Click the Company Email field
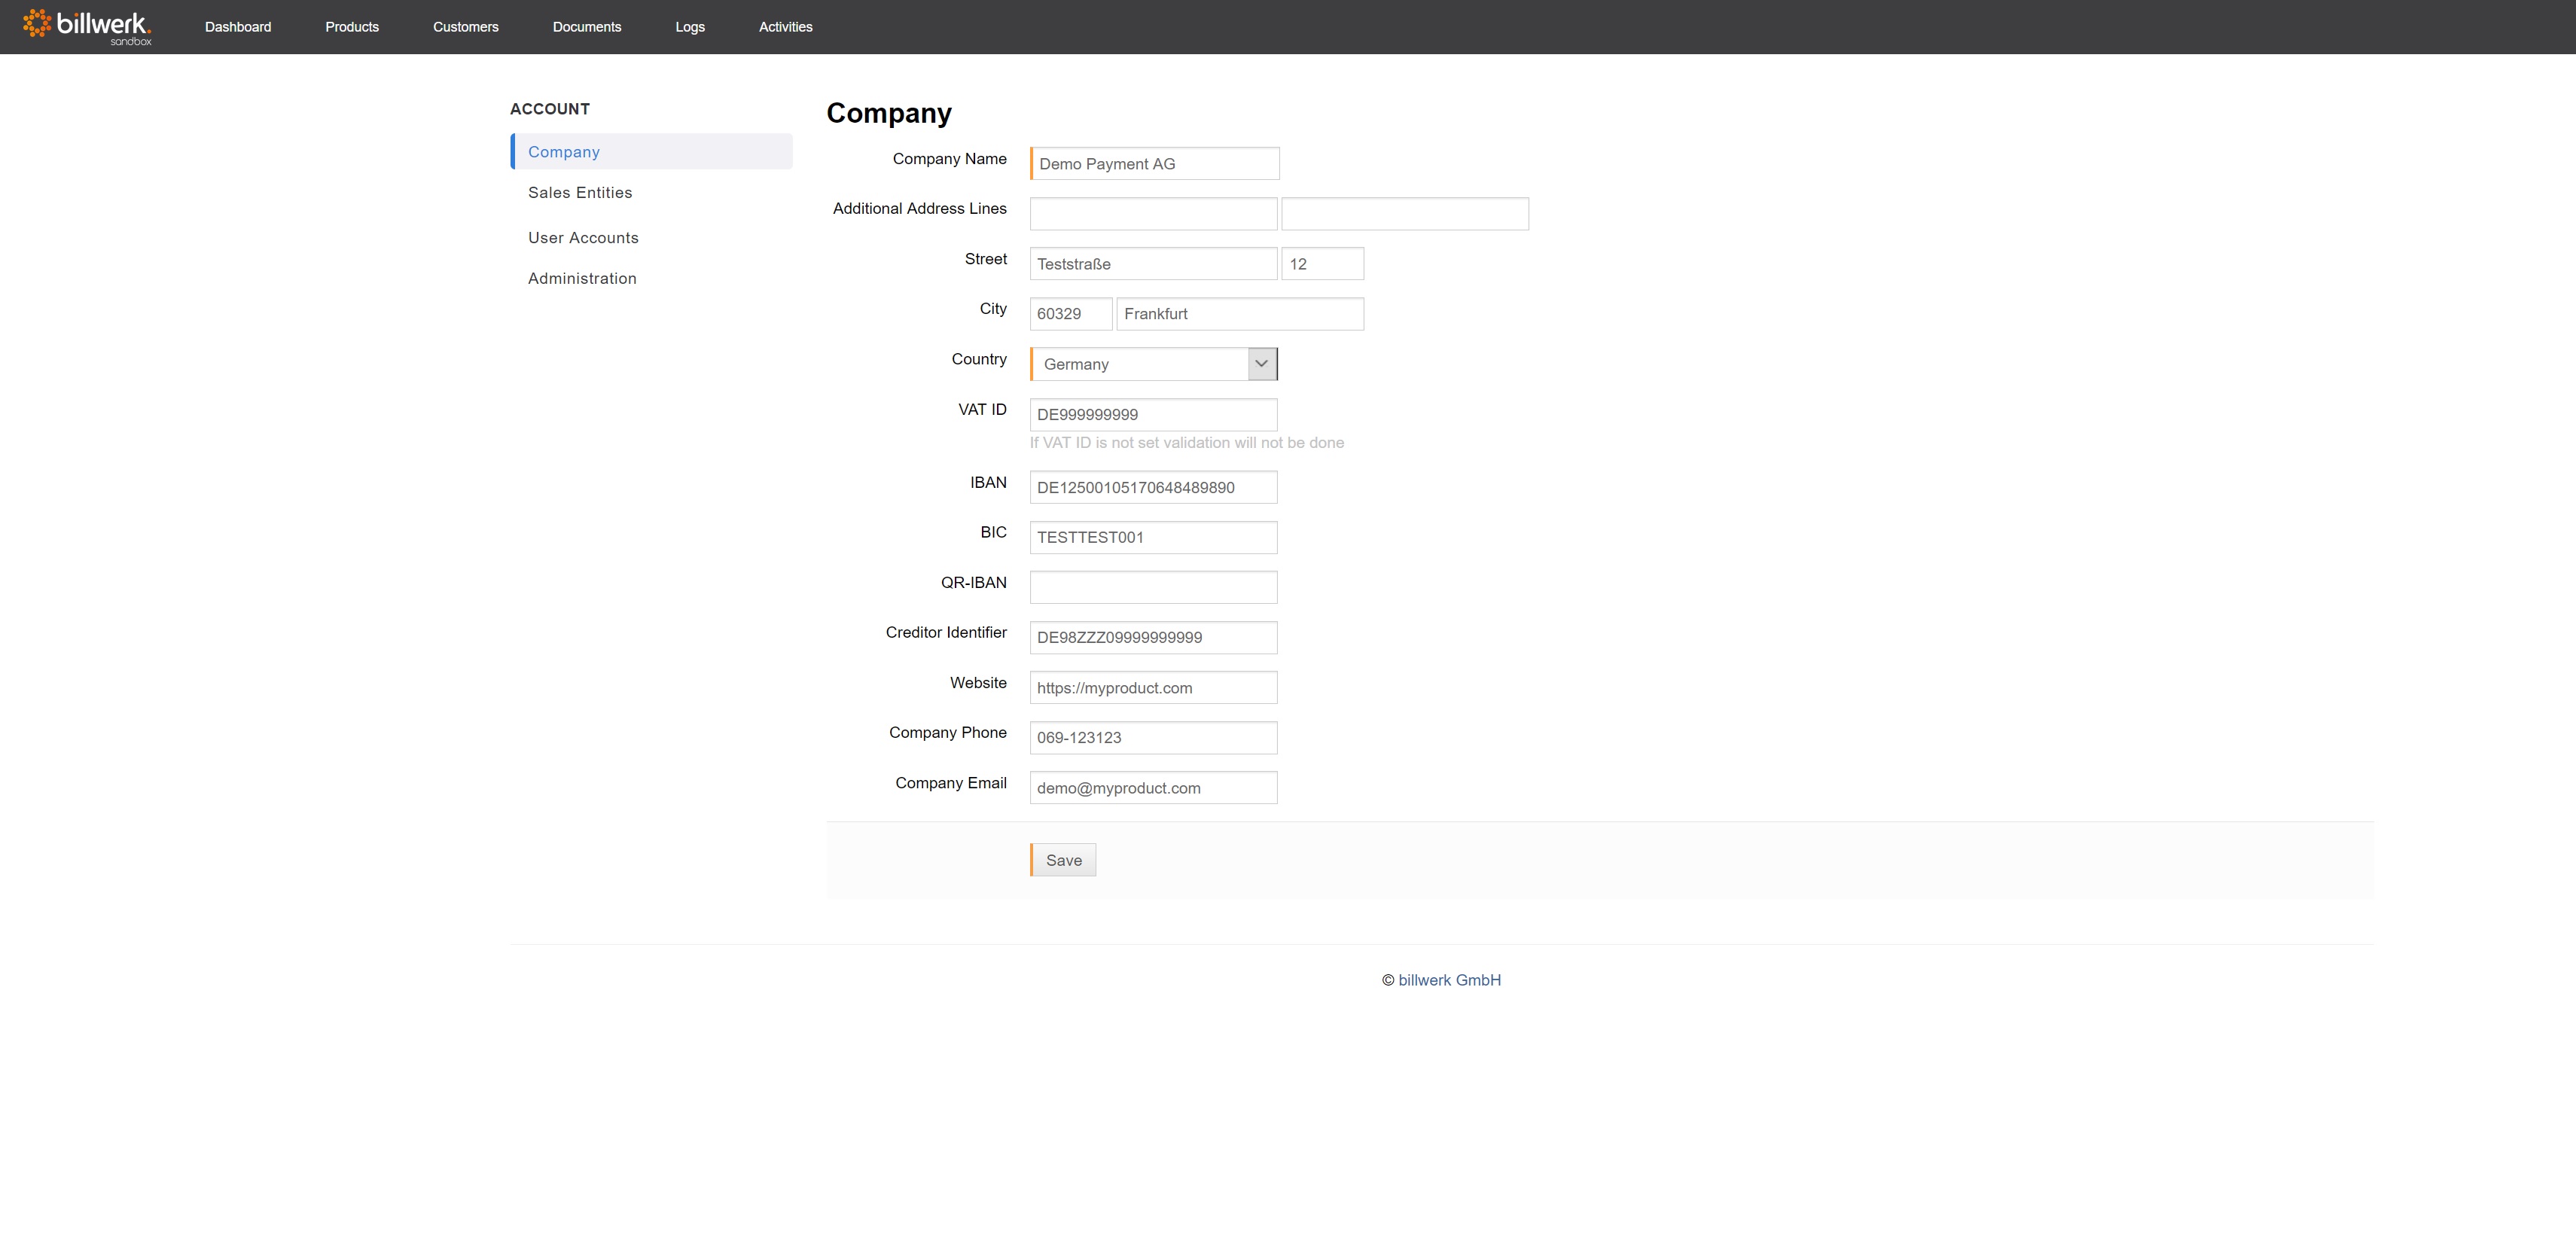This screenshot has width=2576, height=1234. (x=1154, y=788)
